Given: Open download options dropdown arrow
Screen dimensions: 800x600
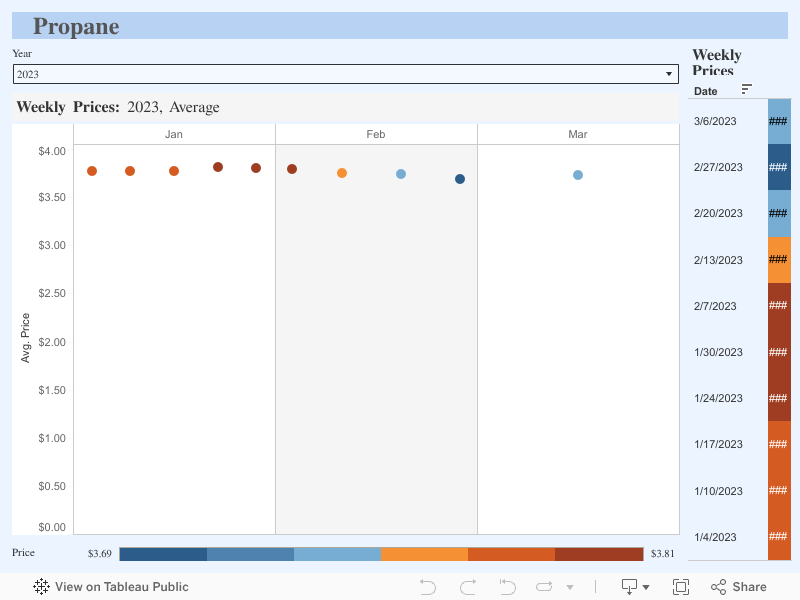Looking at the screenshot, I should (x=646, y=588).
